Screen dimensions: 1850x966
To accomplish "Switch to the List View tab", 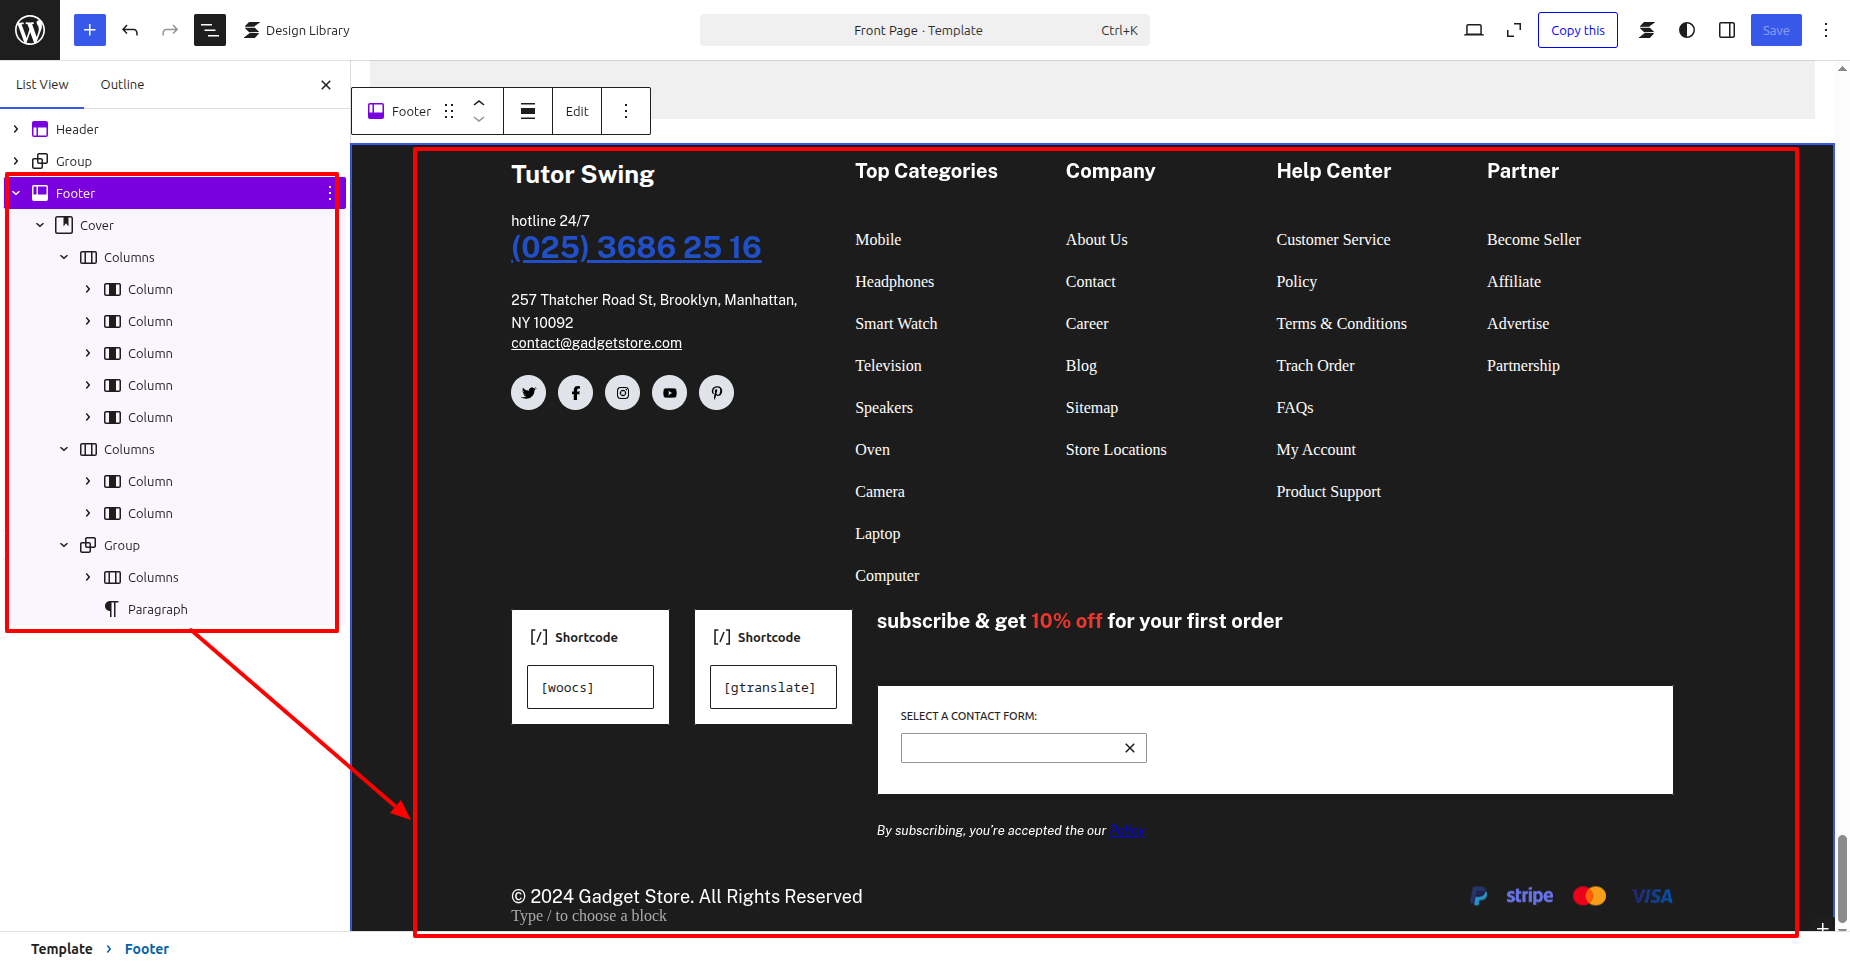I will pyautogui.click(x=42, y=84).
